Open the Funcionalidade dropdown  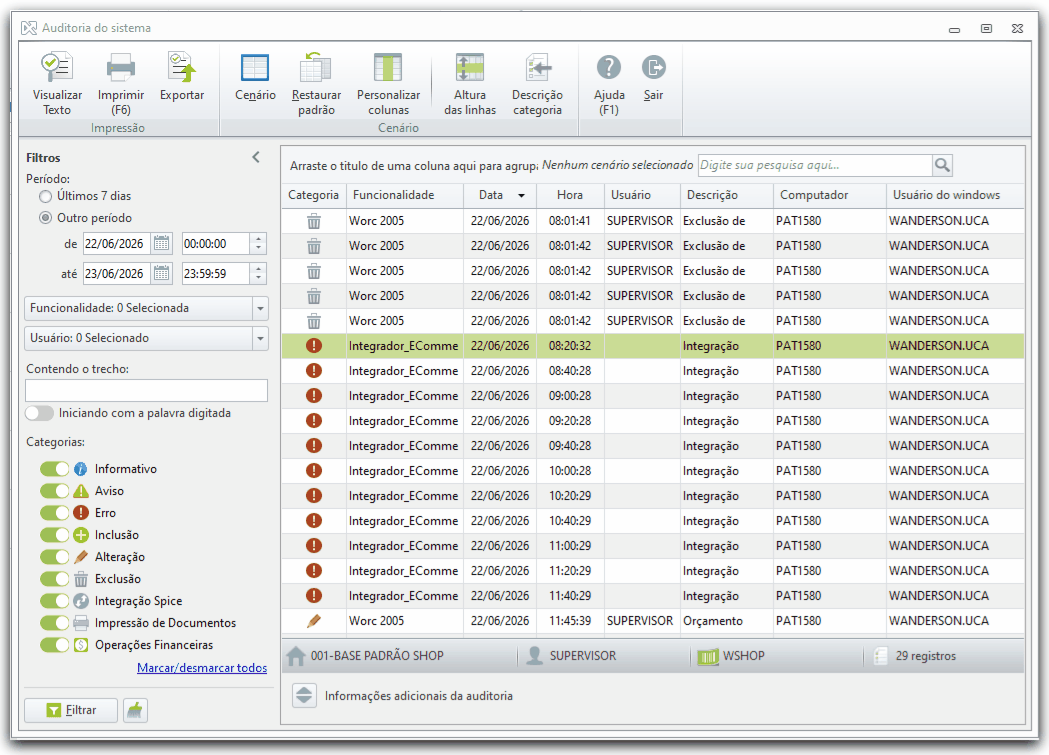pos(260,308)
